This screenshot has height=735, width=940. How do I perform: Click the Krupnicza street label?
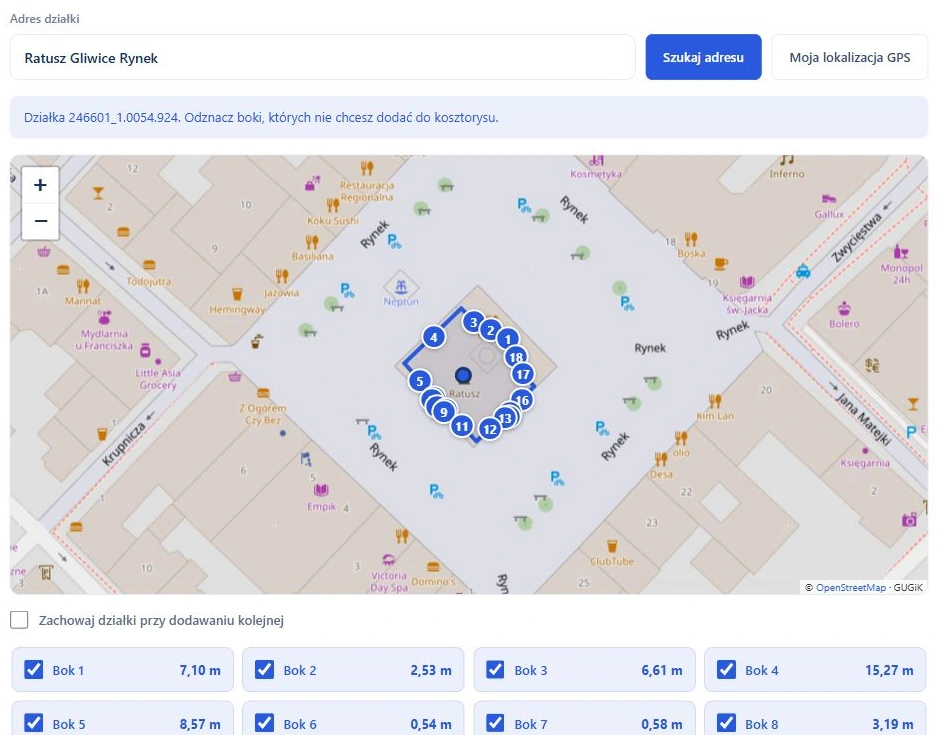pyautogui.click(x=123, y=444)
